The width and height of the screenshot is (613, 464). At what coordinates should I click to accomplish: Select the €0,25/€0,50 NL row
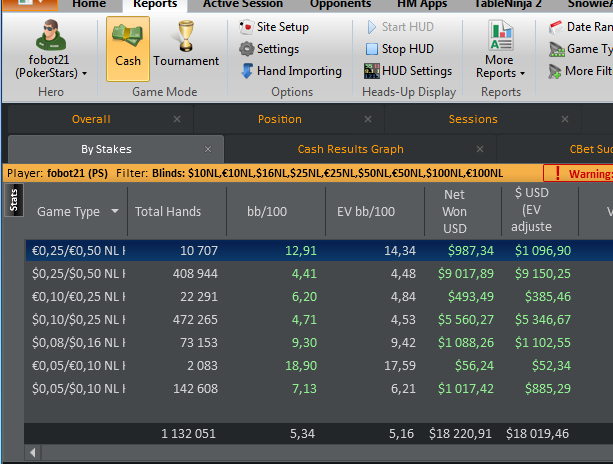coord(319,251)
